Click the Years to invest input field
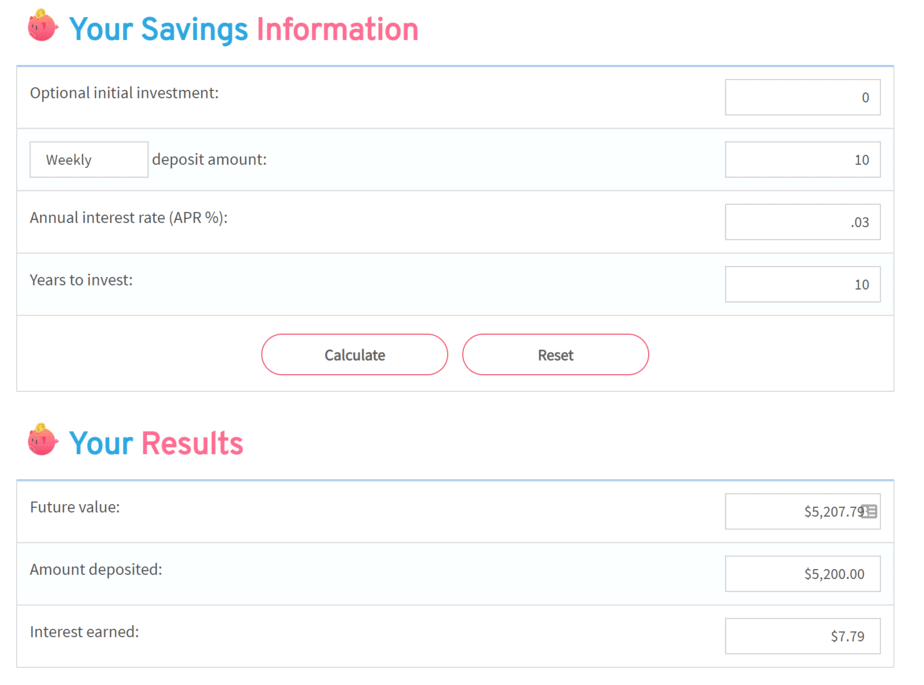This screenshot has width=924, height=685. (803, 285)
